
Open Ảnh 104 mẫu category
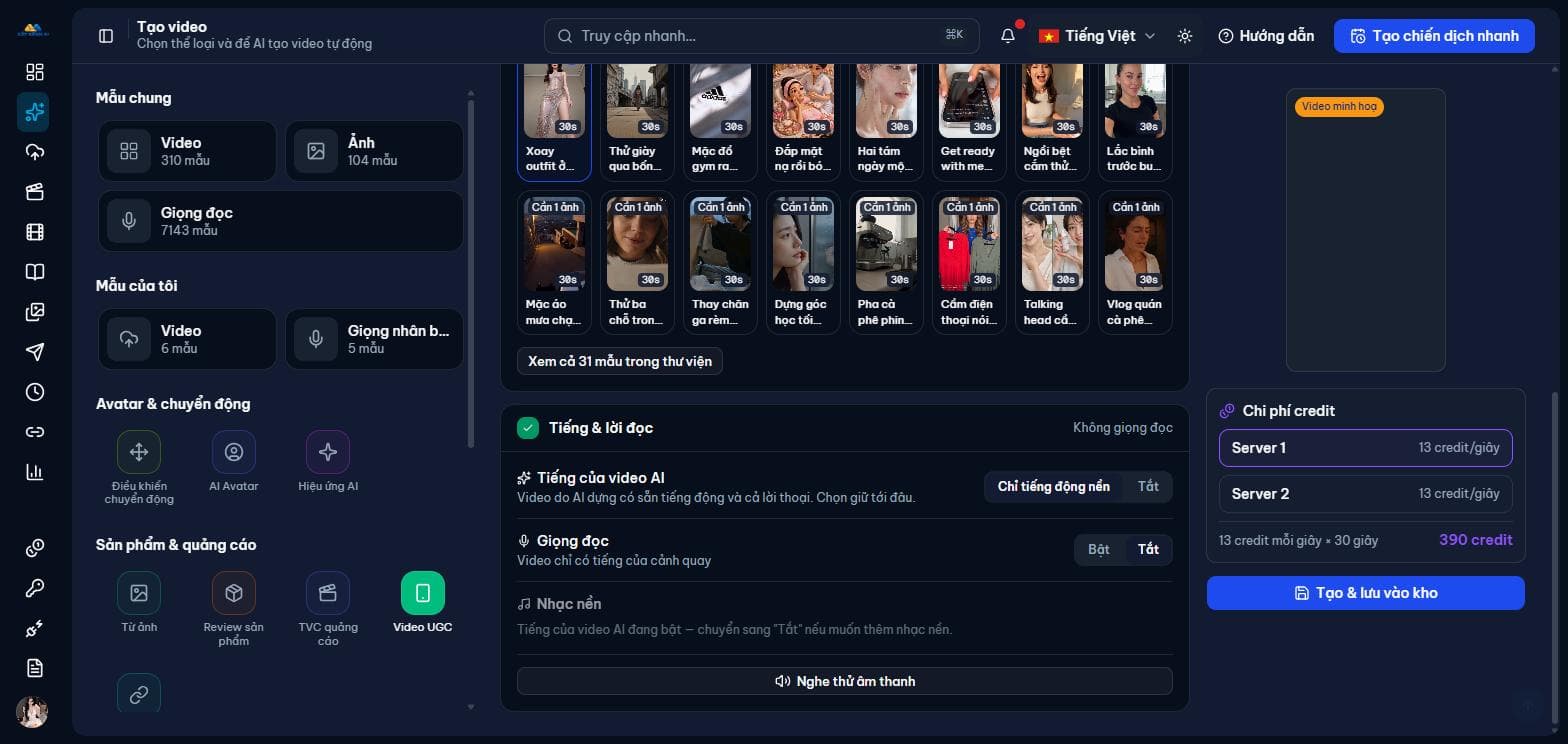coord(374,151)
